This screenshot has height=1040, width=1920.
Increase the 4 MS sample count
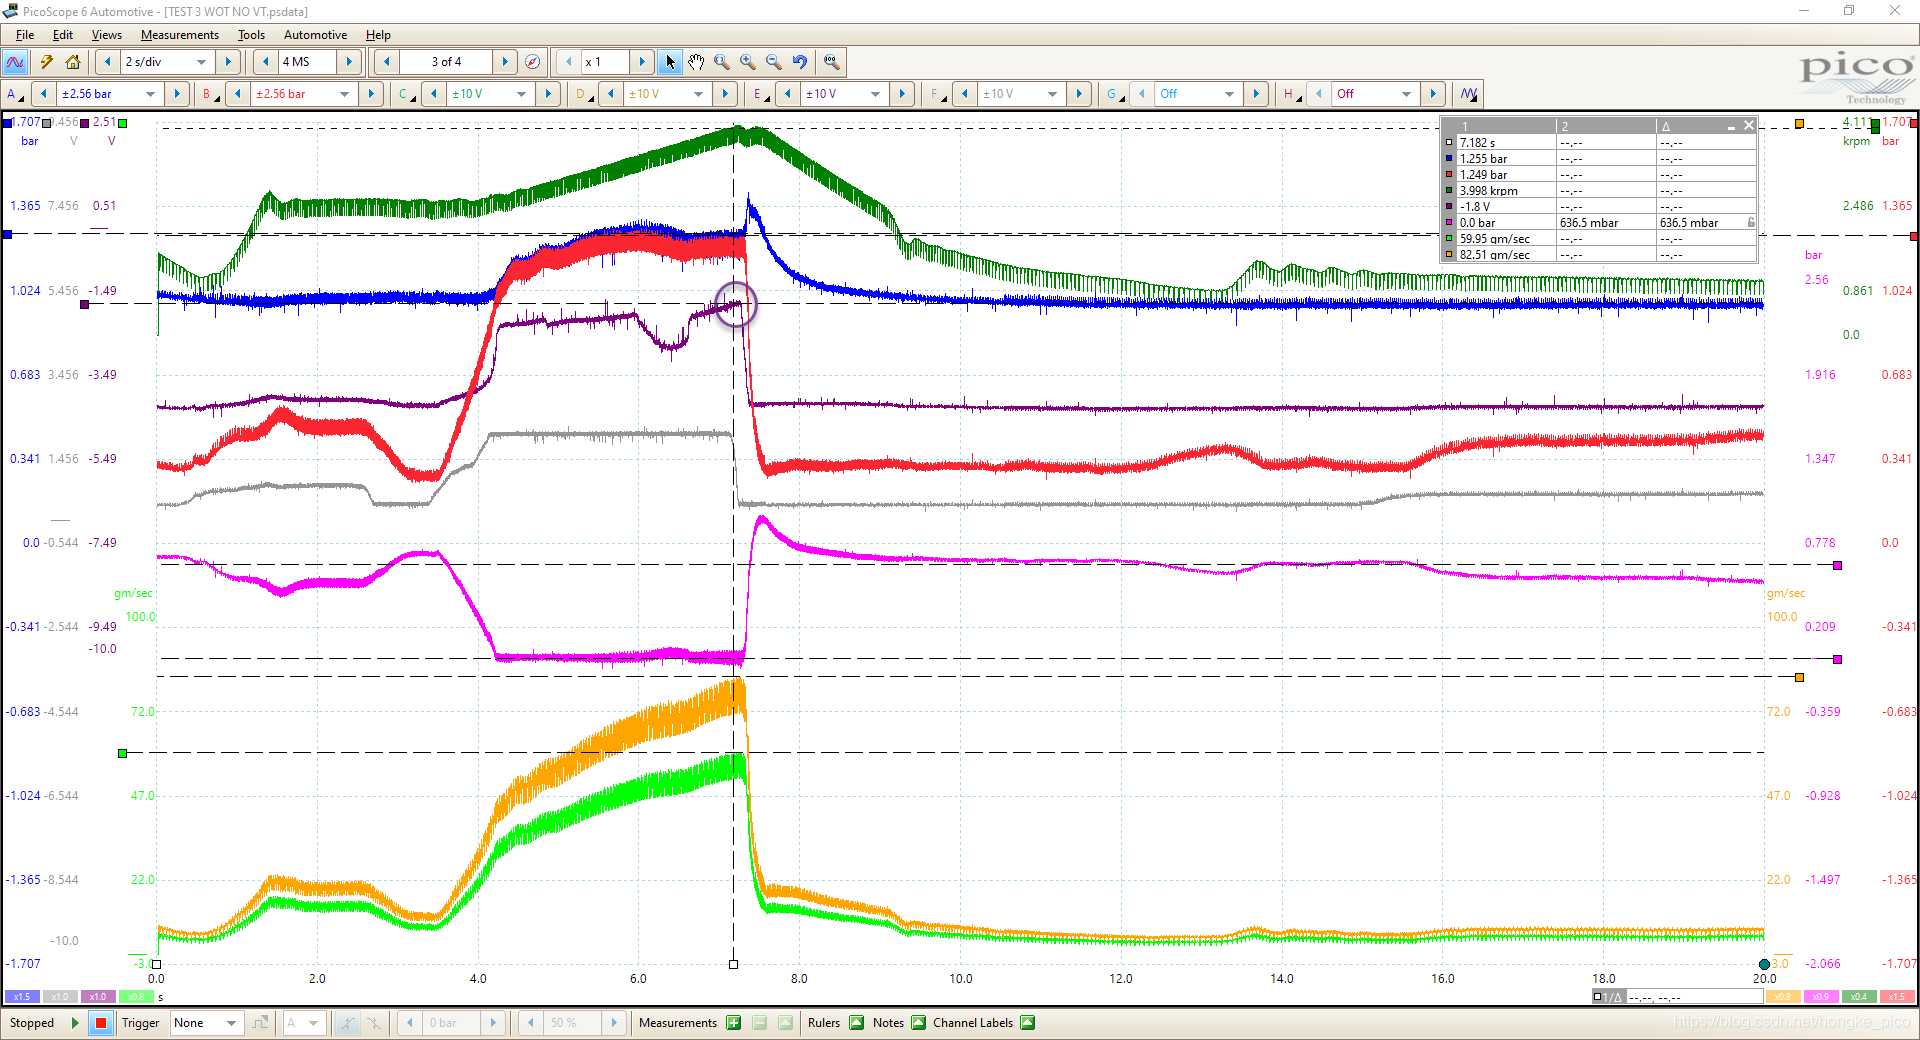[349, 62]
